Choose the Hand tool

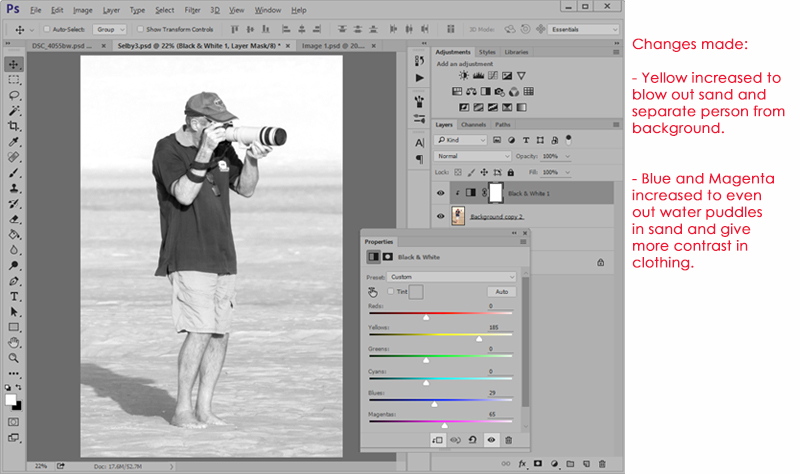[x=14, y=342]
